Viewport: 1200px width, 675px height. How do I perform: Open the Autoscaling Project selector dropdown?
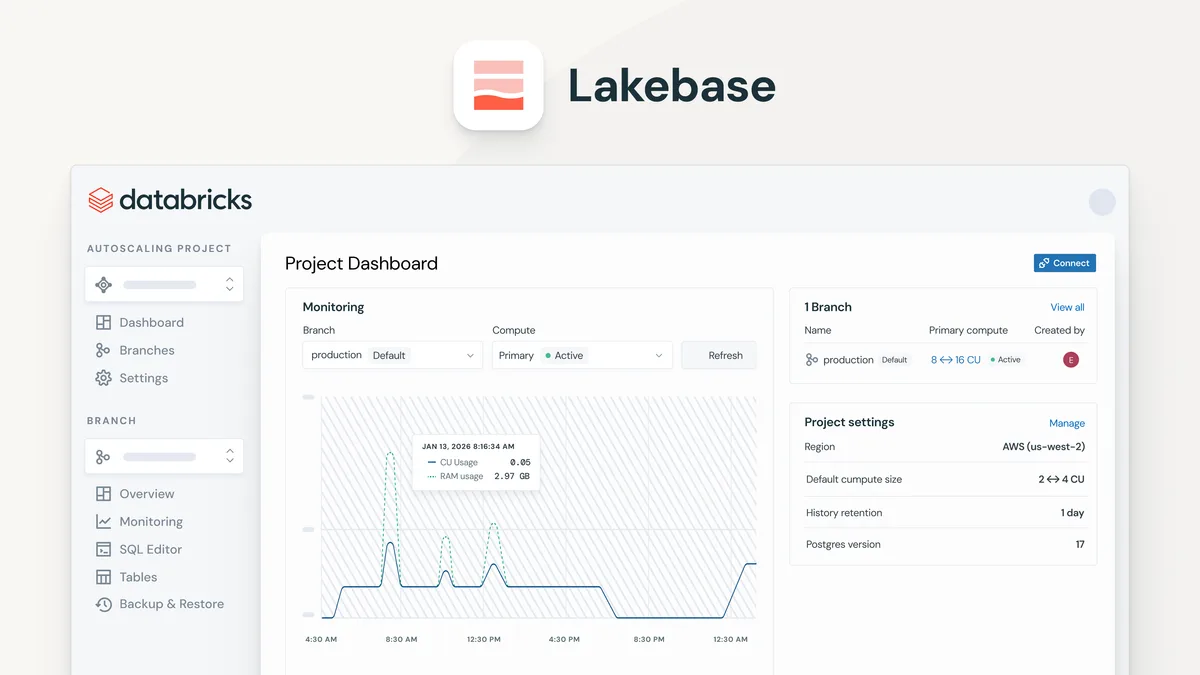164,285
